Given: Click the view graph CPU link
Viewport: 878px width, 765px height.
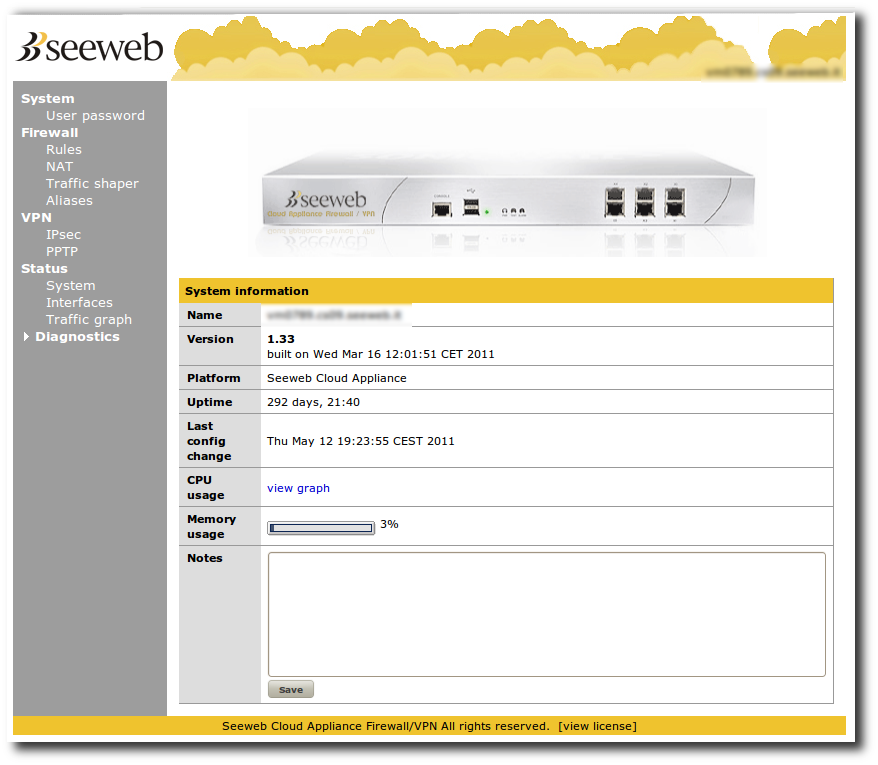Looking at the screenshot, I should 298,488.
